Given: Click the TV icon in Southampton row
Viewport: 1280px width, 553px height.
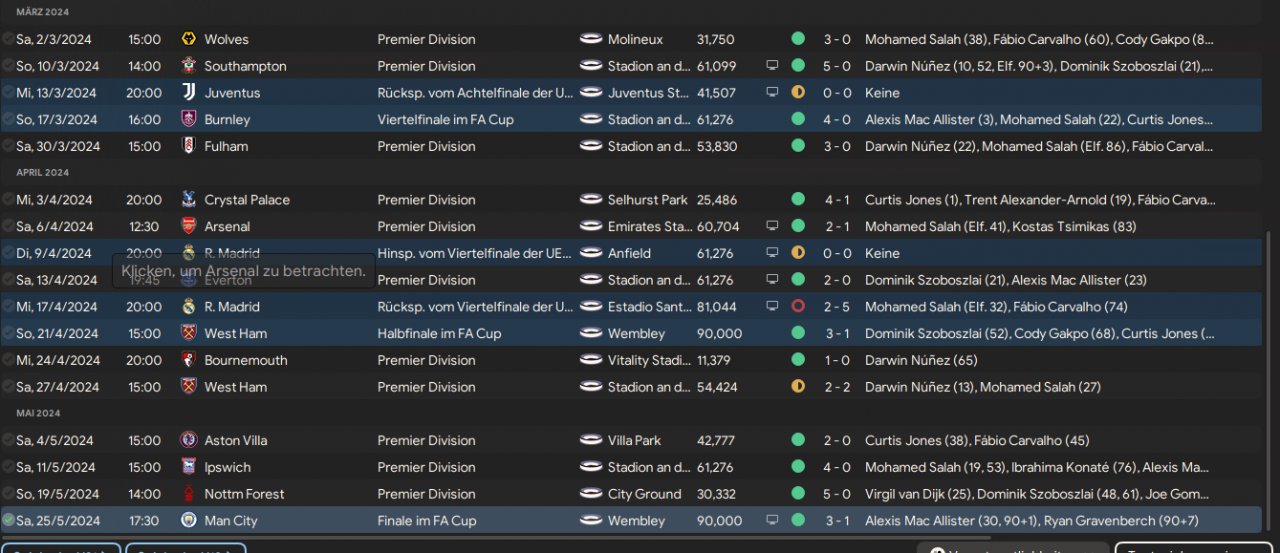Looking at the screenshot, I should coord(772,66).
